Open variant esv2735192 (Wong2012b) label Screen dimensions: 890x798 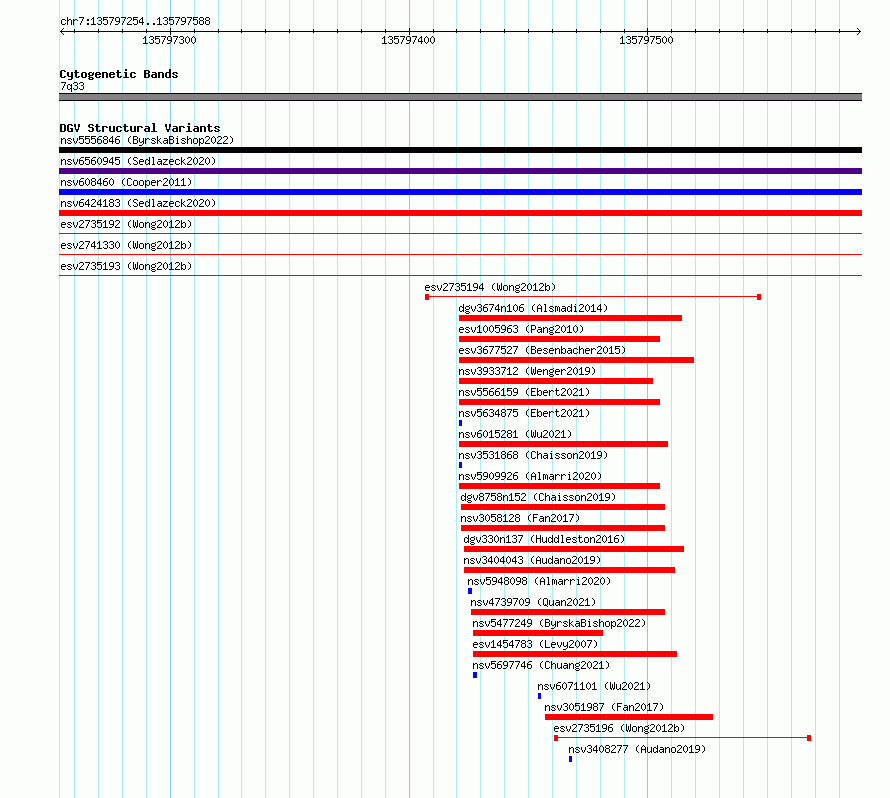[126, 224]
